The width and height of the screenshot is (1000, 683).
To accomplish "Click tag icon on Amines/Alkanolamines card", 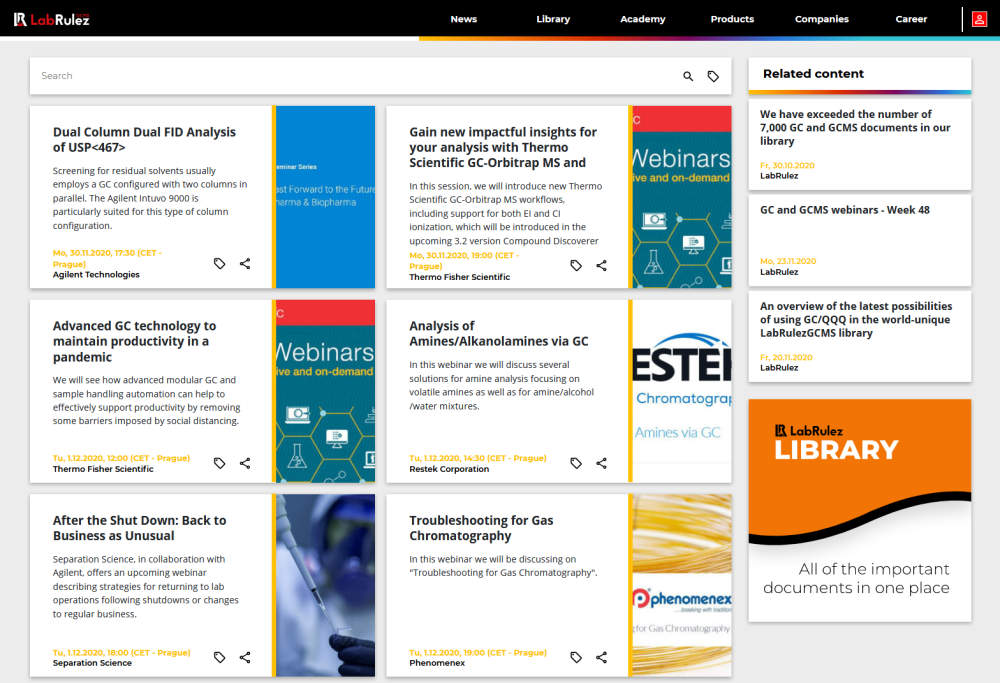I will tap(576, 463).
